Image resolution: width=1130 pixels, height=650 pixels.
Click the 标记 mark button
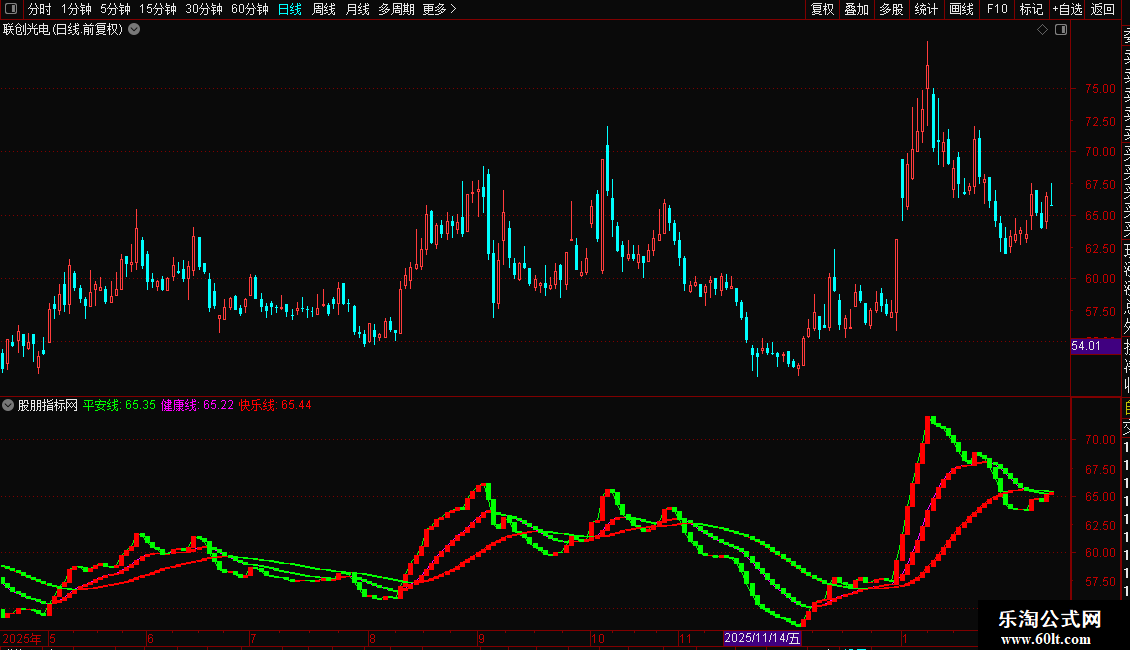[x=1031, y=9]
